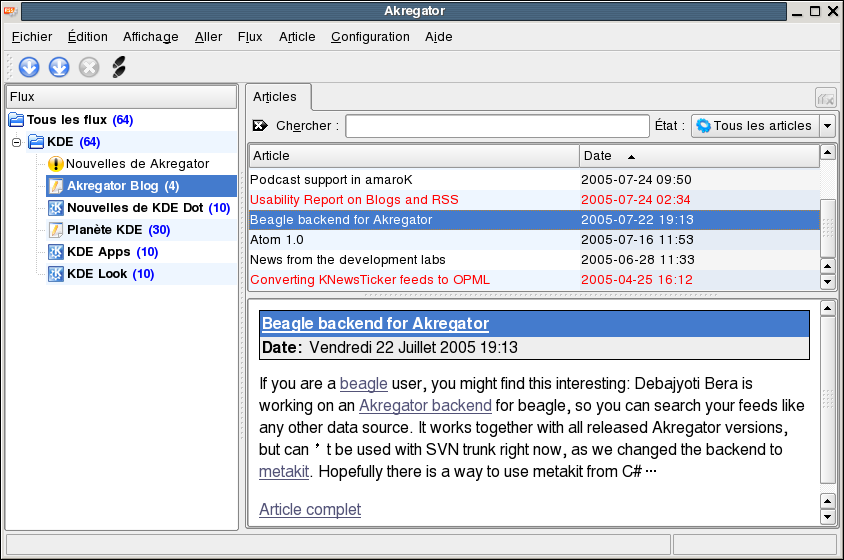Sort articles by the Date column header
The image size is (844, 560).
pos(699,156)
